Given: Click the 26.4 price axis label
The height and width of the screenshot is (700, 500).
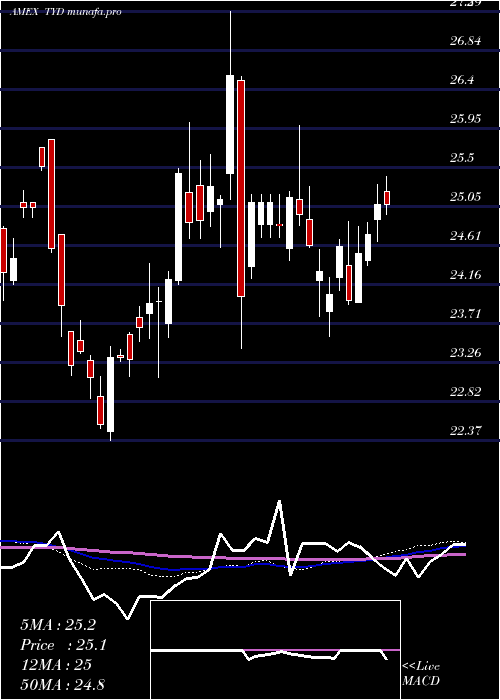Looking at the screenshot, I should [x=463, y=80].
